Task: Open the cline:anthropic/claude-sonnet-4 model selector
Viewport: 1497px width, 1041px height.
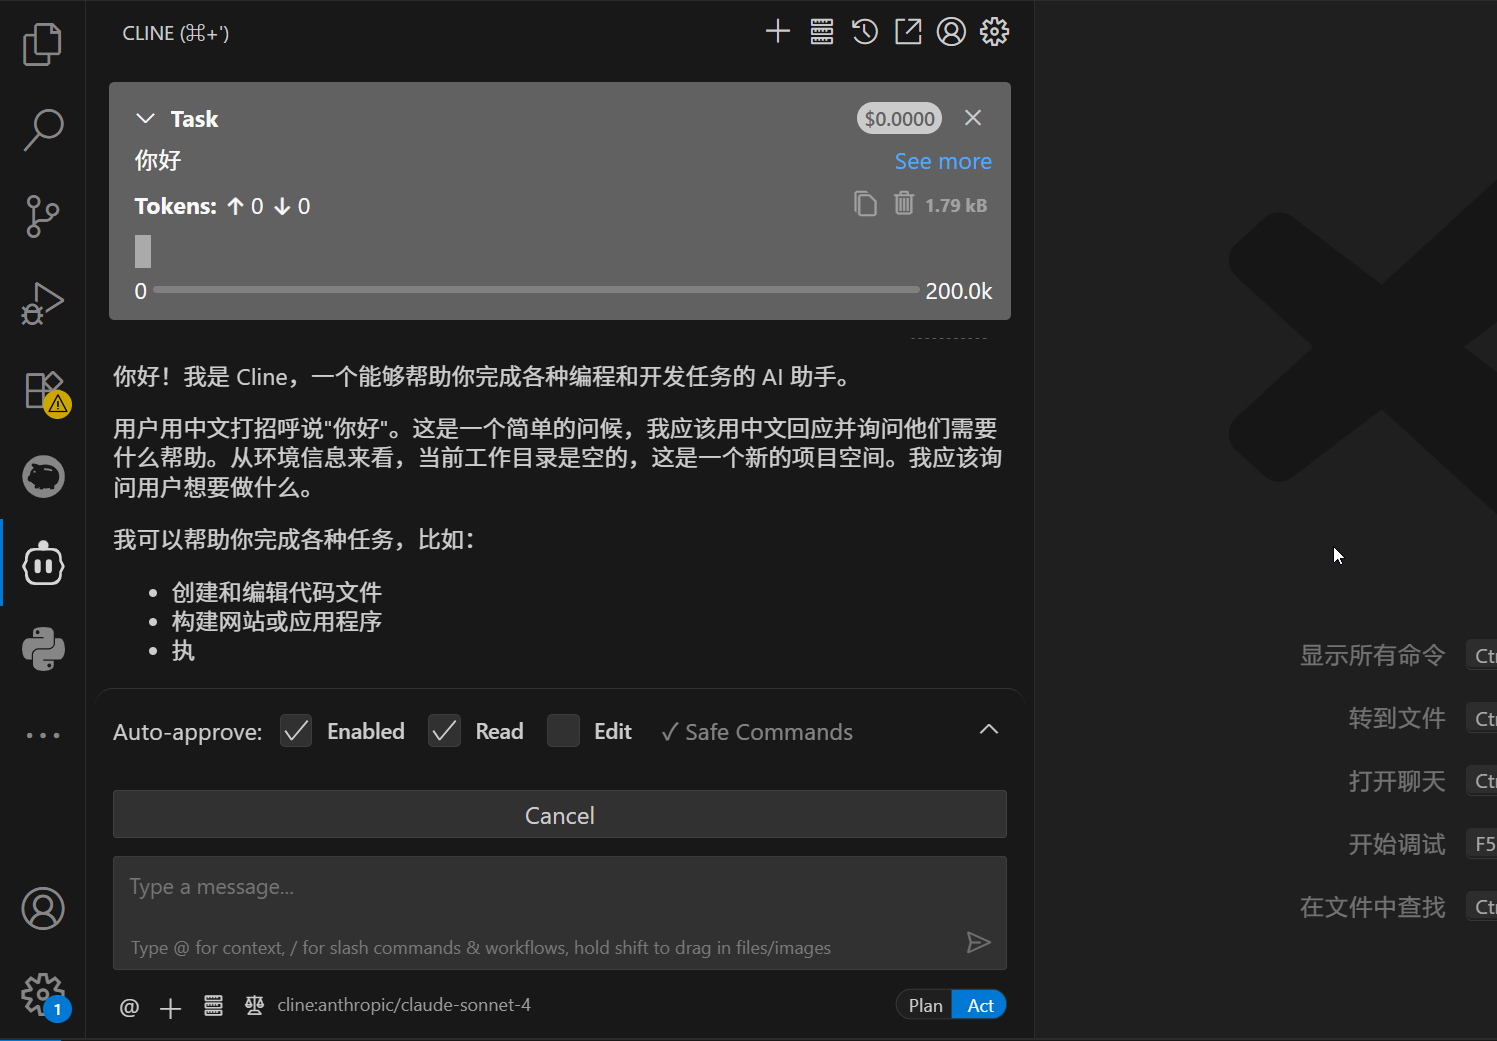Action: click(x=403, y=1005)
